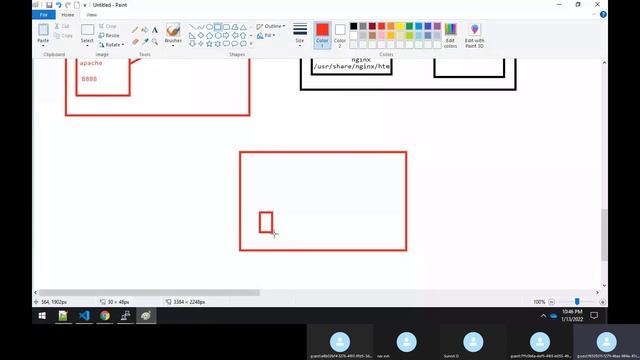This screenshot has width=640, height=360.
Task: Open the Rotate dropdown
Action: 111,44
